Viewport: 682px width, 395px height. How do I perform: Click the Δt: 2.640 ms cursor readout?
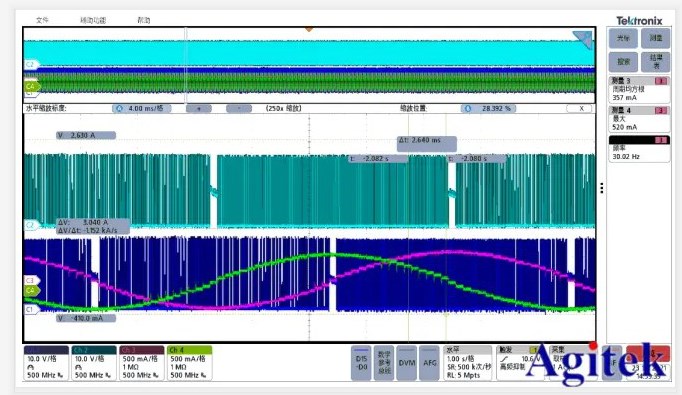(427, 144)
